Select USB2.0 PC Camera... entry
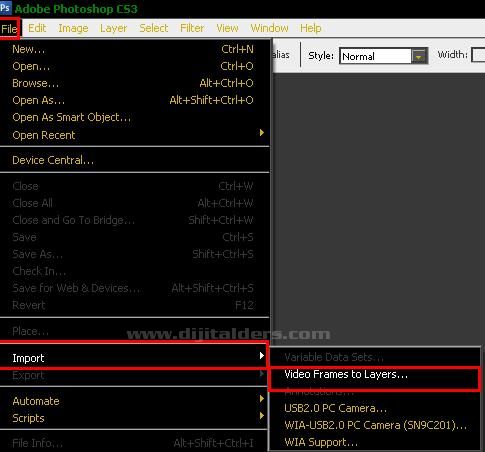Screen dimensions: 485x452 point(374,408)
